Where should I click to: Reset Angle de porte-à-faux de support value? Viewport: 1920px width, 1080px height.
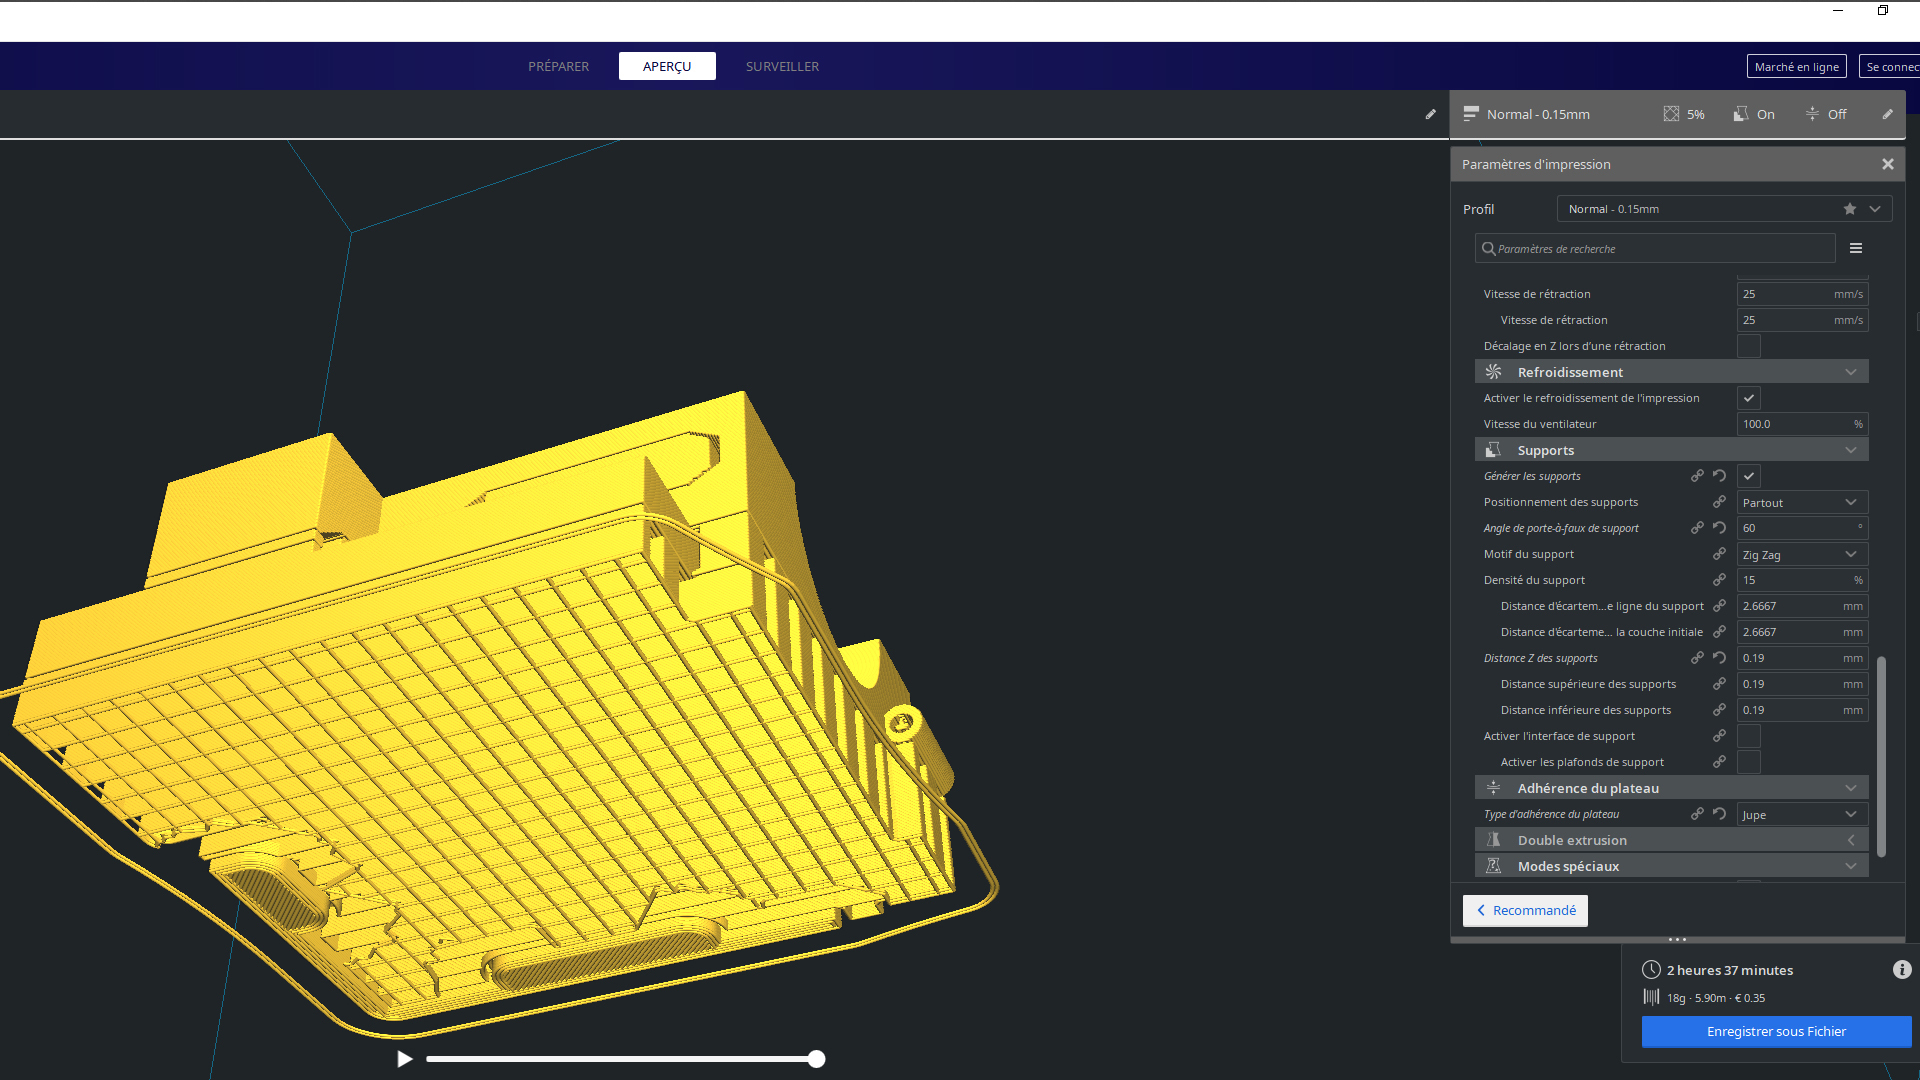pos(1719,528)
